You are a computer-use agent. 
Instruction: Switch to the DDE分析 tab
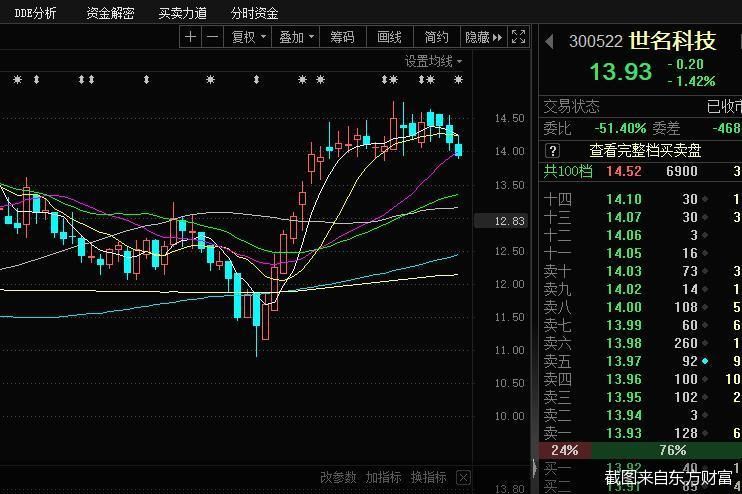[x=36, y=13]
